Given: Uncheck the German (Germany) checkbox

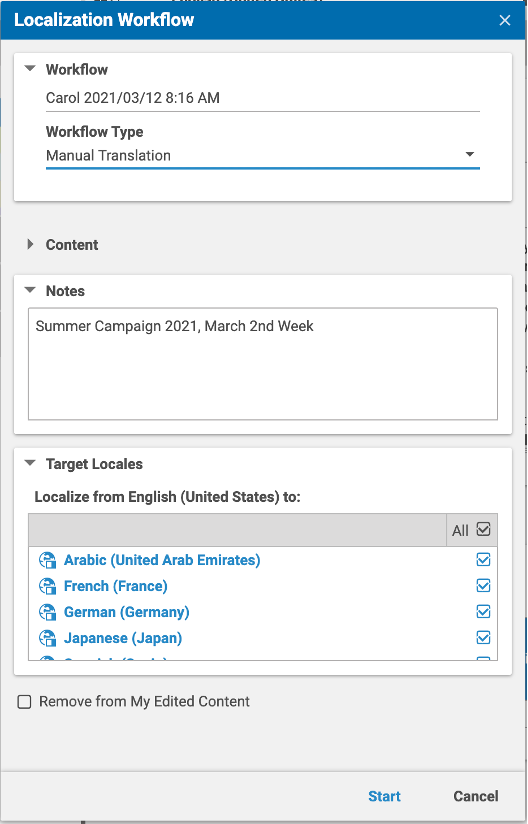Looking at the screenshot, I should tap(483, 612).
